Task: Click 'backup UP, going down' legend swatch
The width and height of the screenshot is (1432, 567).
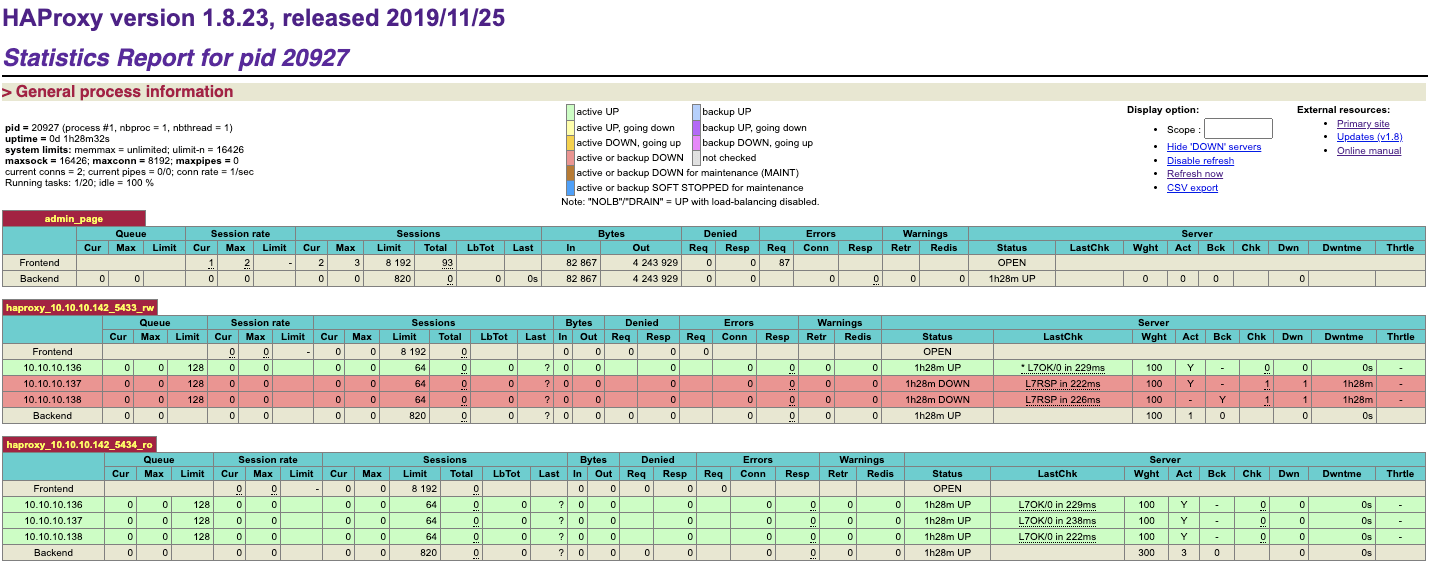Action: click(x=696, y=127)
